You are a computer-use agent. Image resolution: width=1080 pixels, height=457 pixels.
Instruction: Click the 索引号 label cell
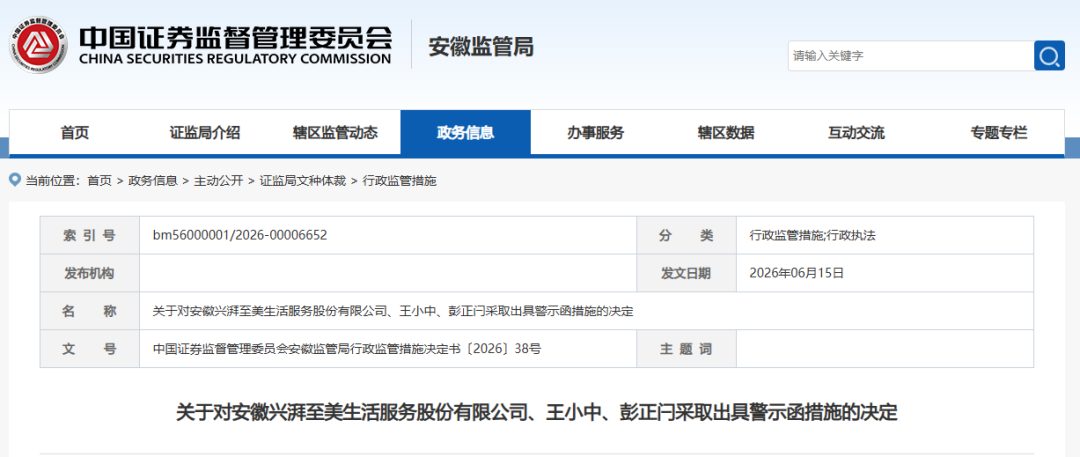[90, 235]
